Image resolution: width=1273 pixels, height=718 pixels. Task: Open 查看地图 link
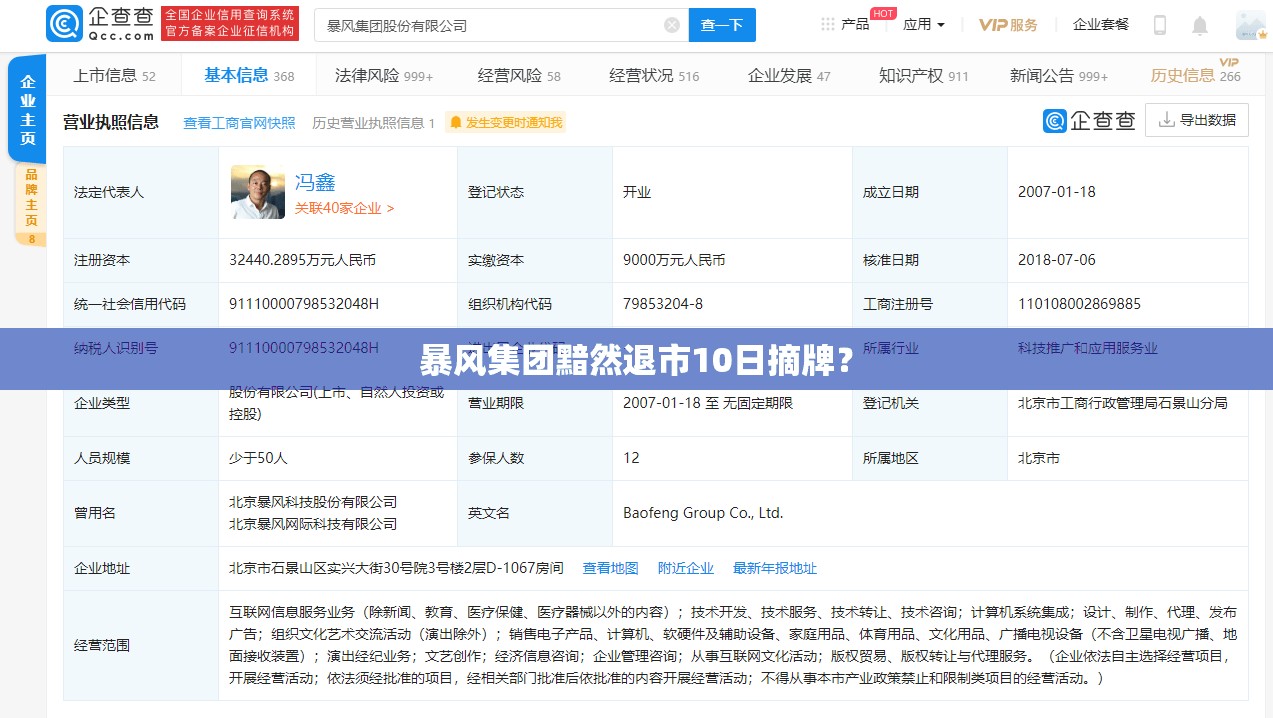pos(610,568)
